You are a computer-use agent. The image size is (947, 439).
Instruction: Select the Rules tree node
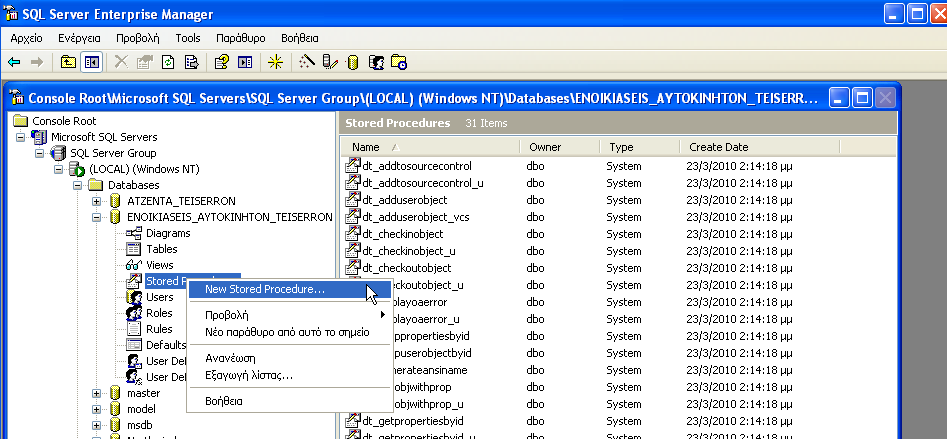tap(159, 329)
